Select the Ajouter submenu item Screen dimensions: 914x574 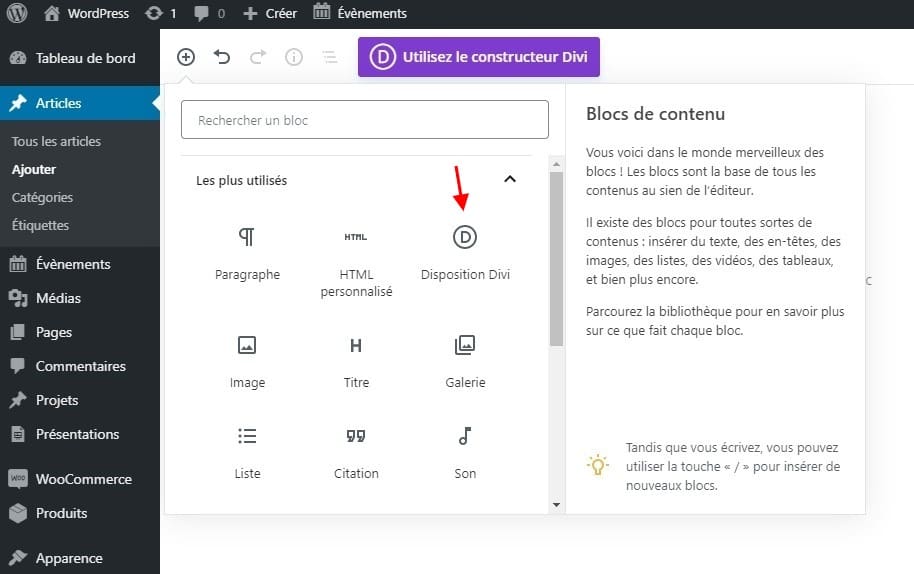point(34,170)
